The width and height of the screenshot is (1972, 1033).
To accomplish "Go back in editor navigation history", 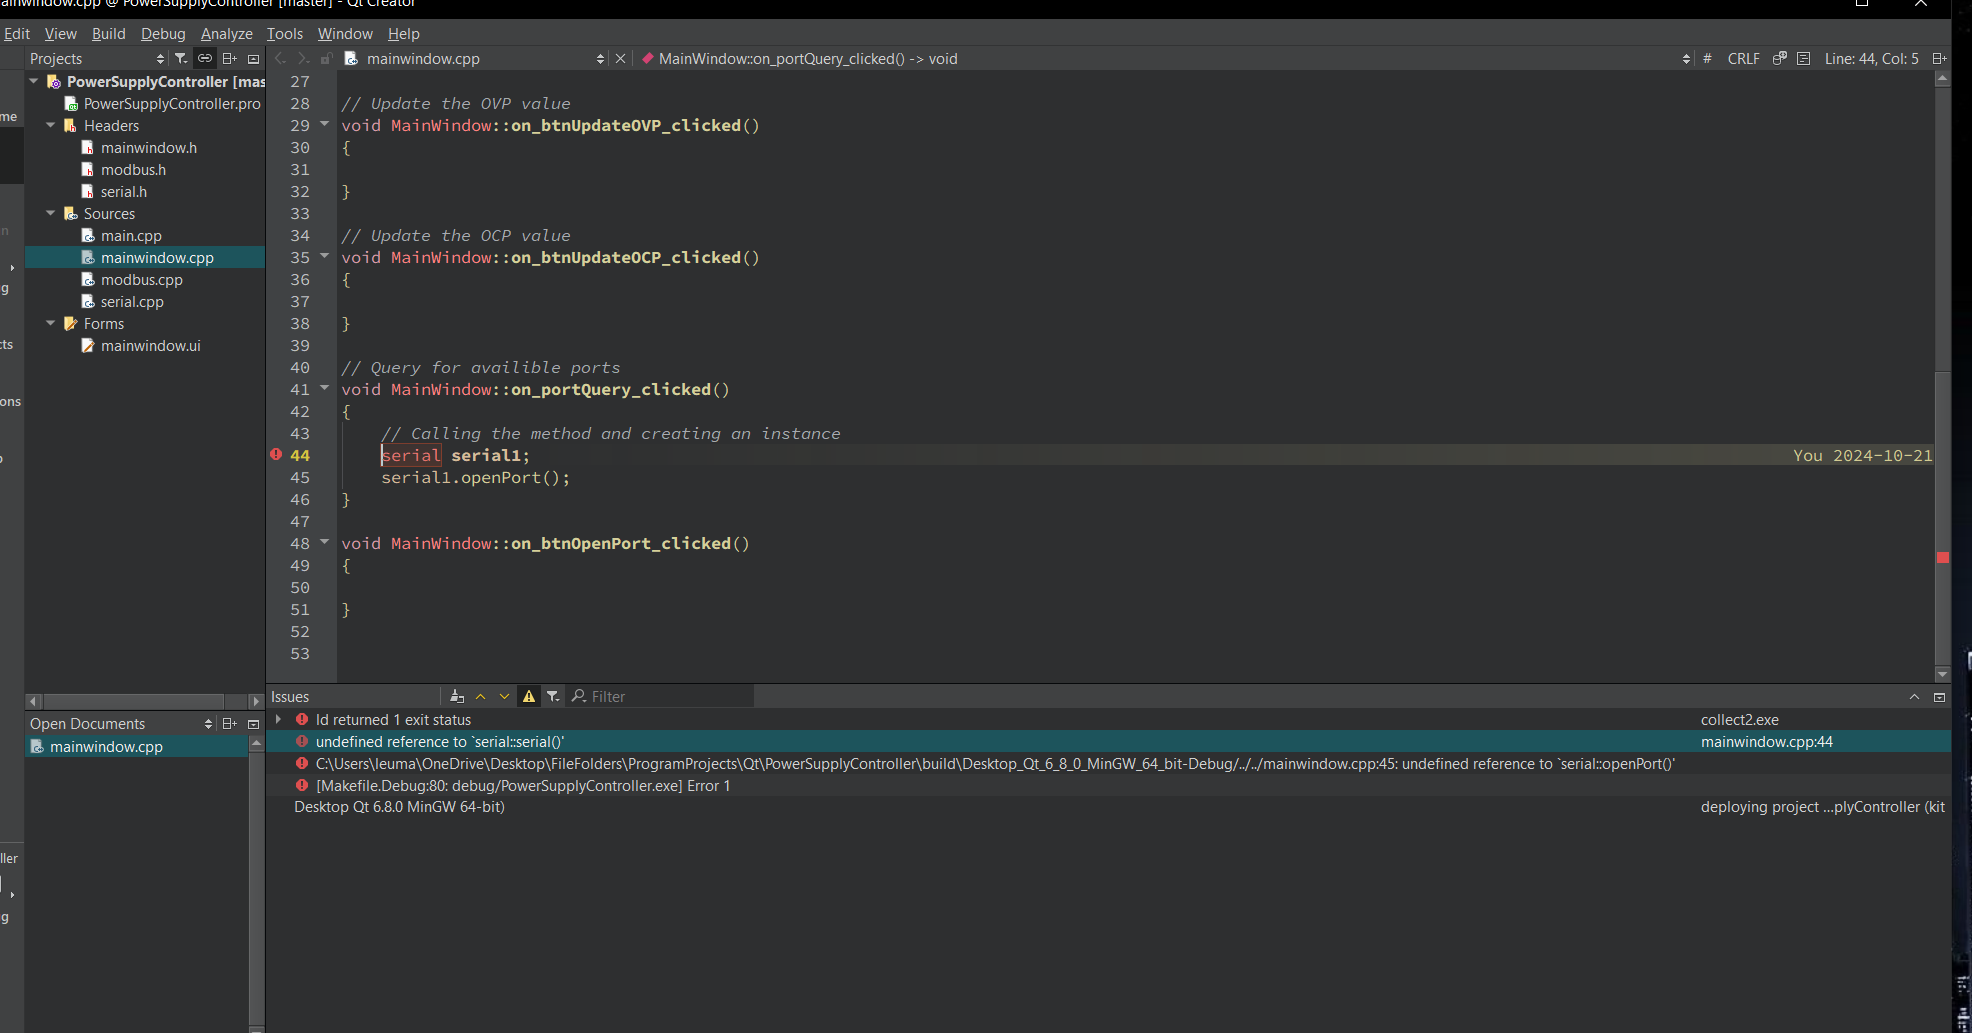I will coord(280,59).
